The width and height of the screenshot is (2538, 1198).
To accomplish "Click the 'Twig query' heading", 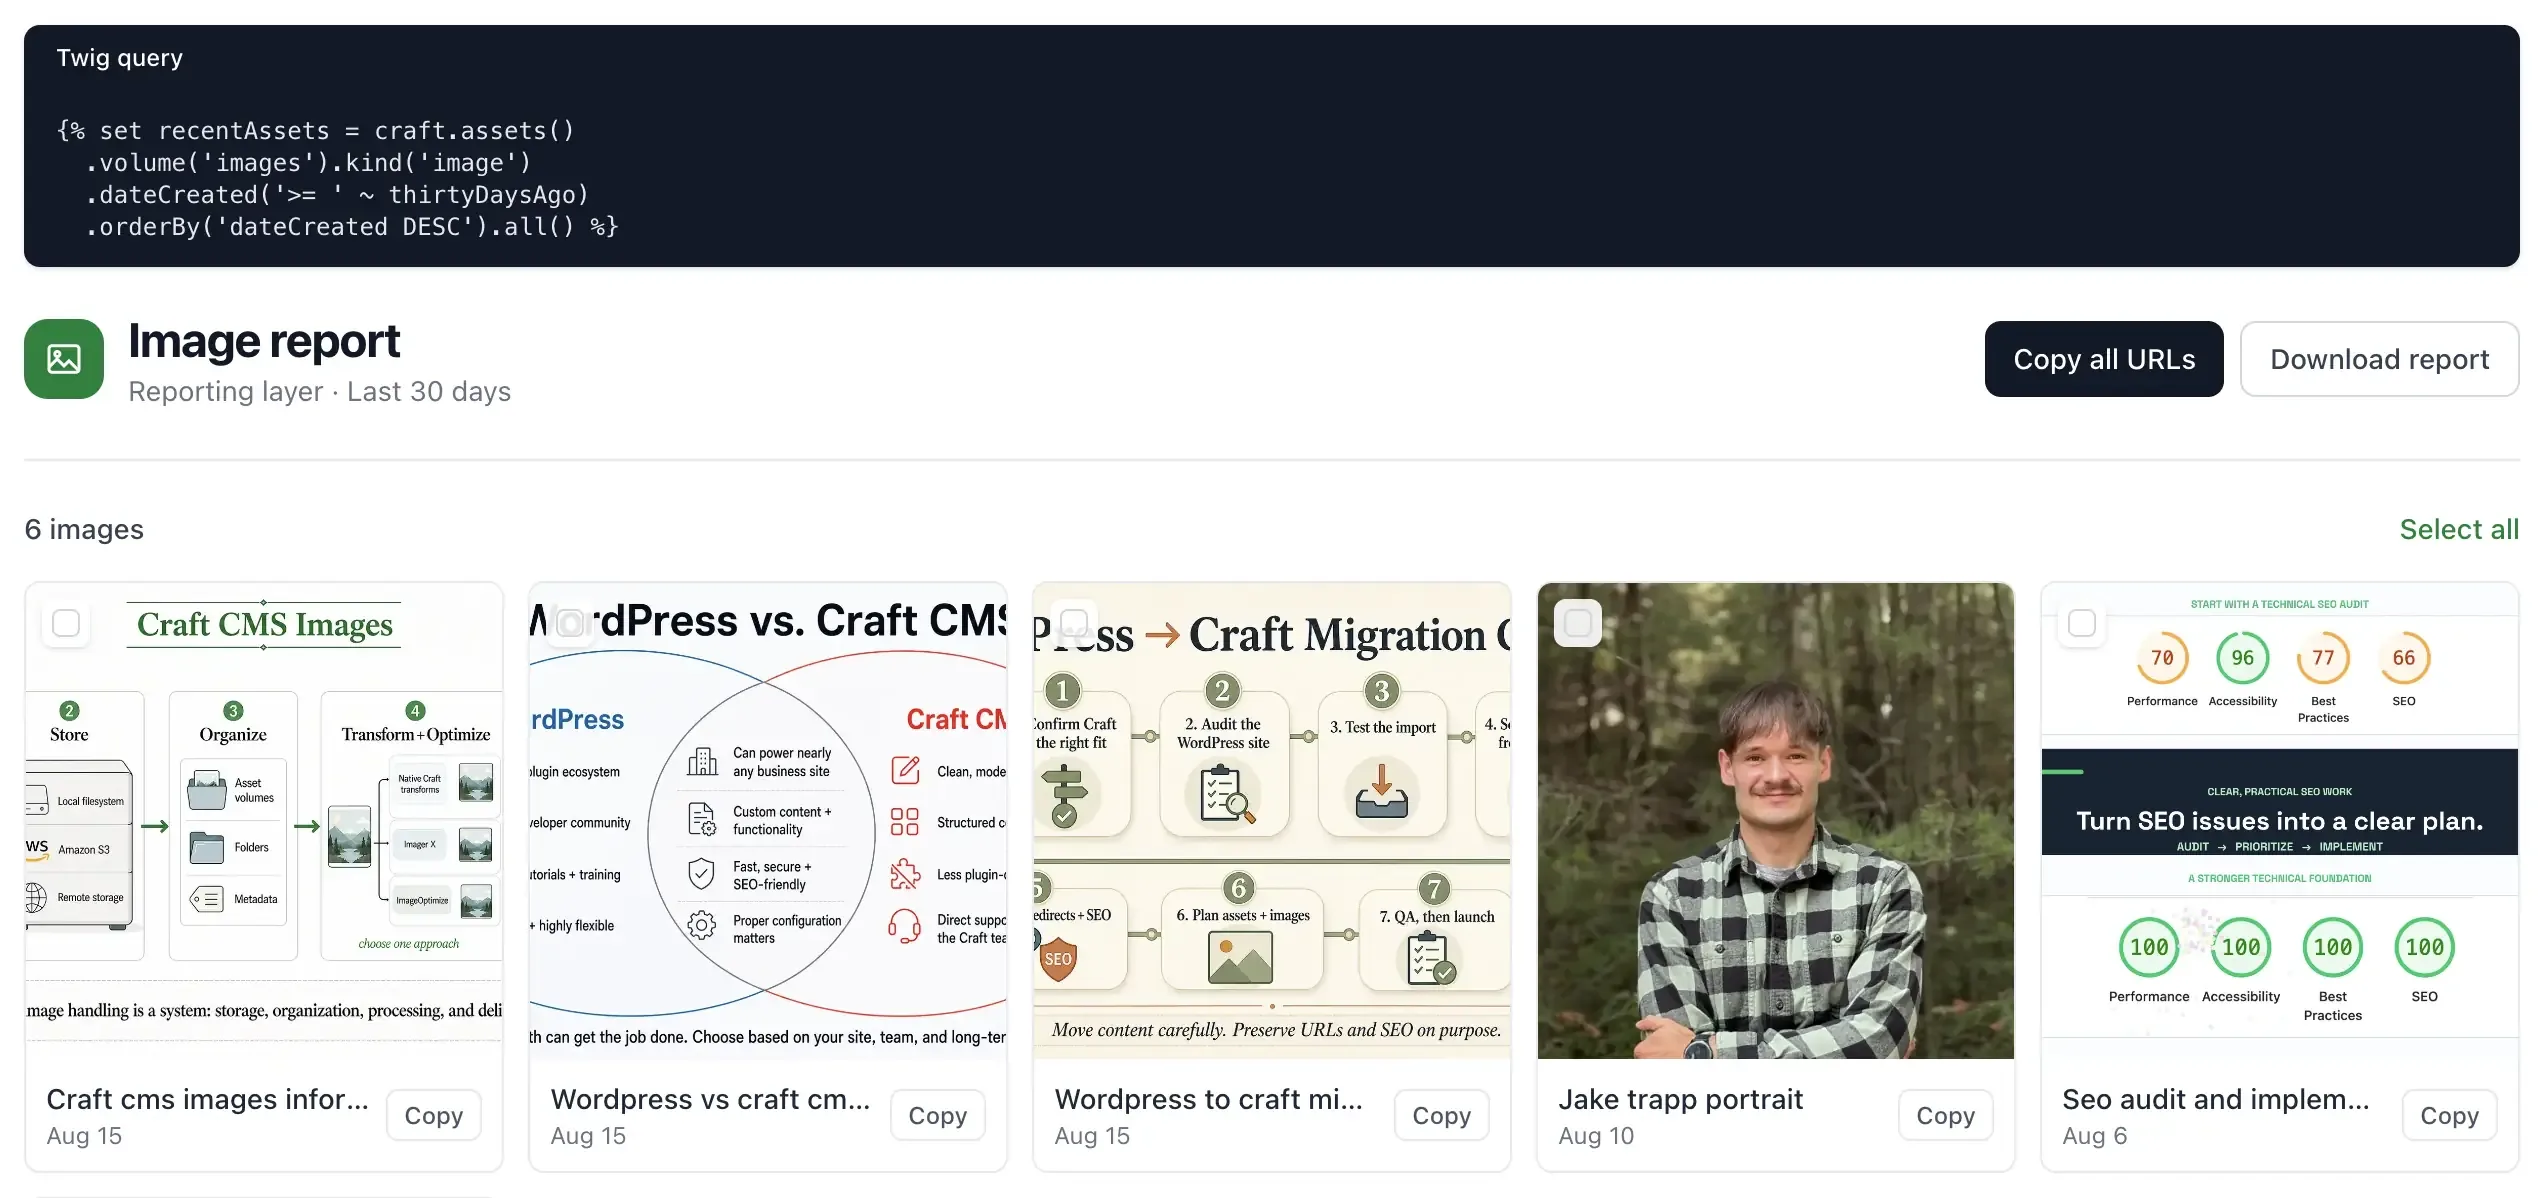I will pyautogui.click(x=119, y=58).
